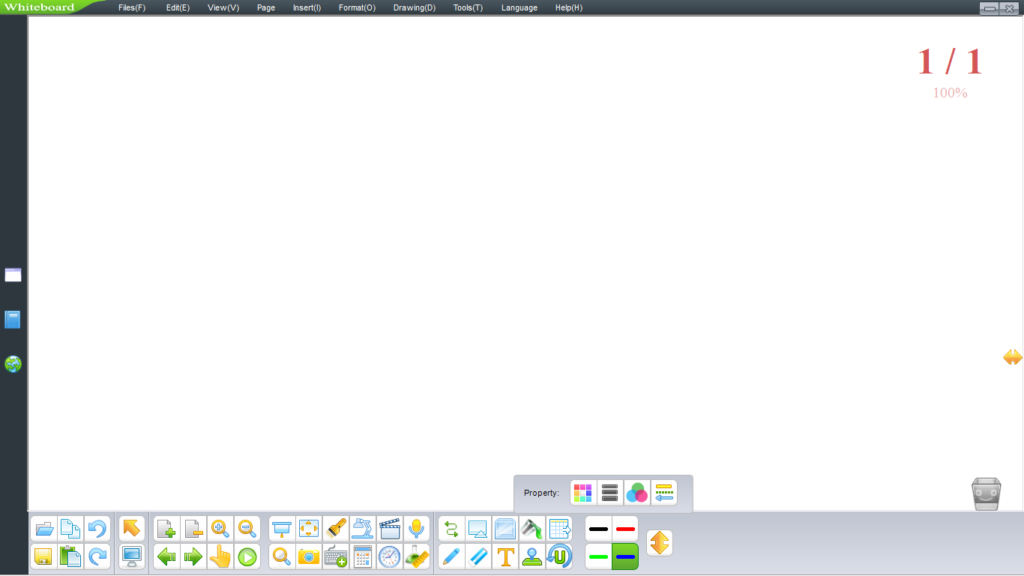Click the microphone icon

(417, 528)
